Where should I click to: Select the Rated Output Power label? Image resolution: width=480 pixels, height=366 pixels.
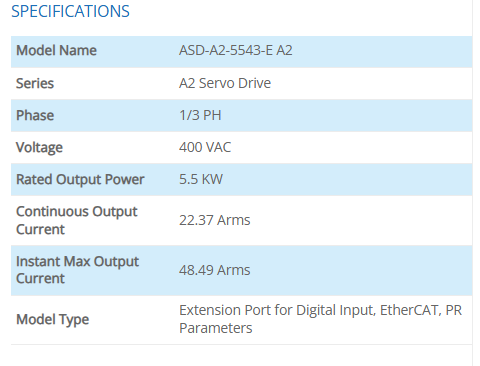(x=80, y=180)
